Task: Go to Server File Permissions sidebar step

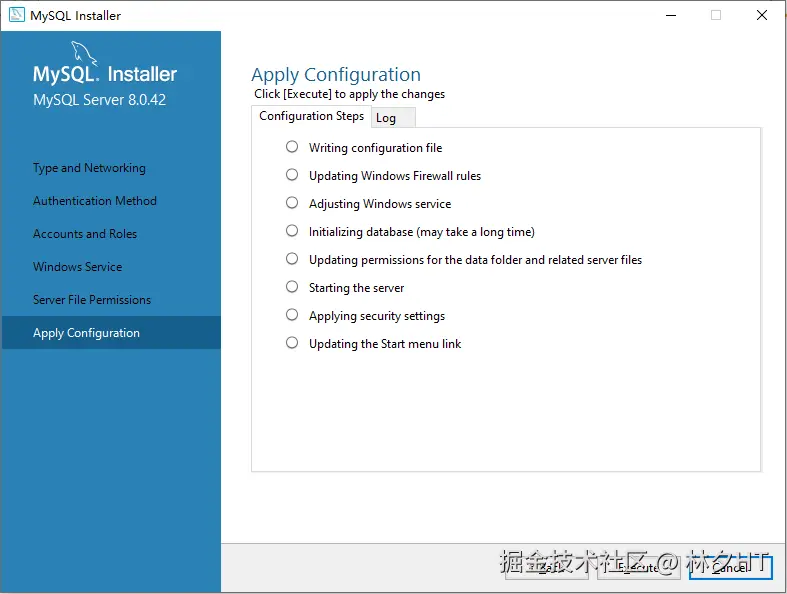Action: coord(92,300)
